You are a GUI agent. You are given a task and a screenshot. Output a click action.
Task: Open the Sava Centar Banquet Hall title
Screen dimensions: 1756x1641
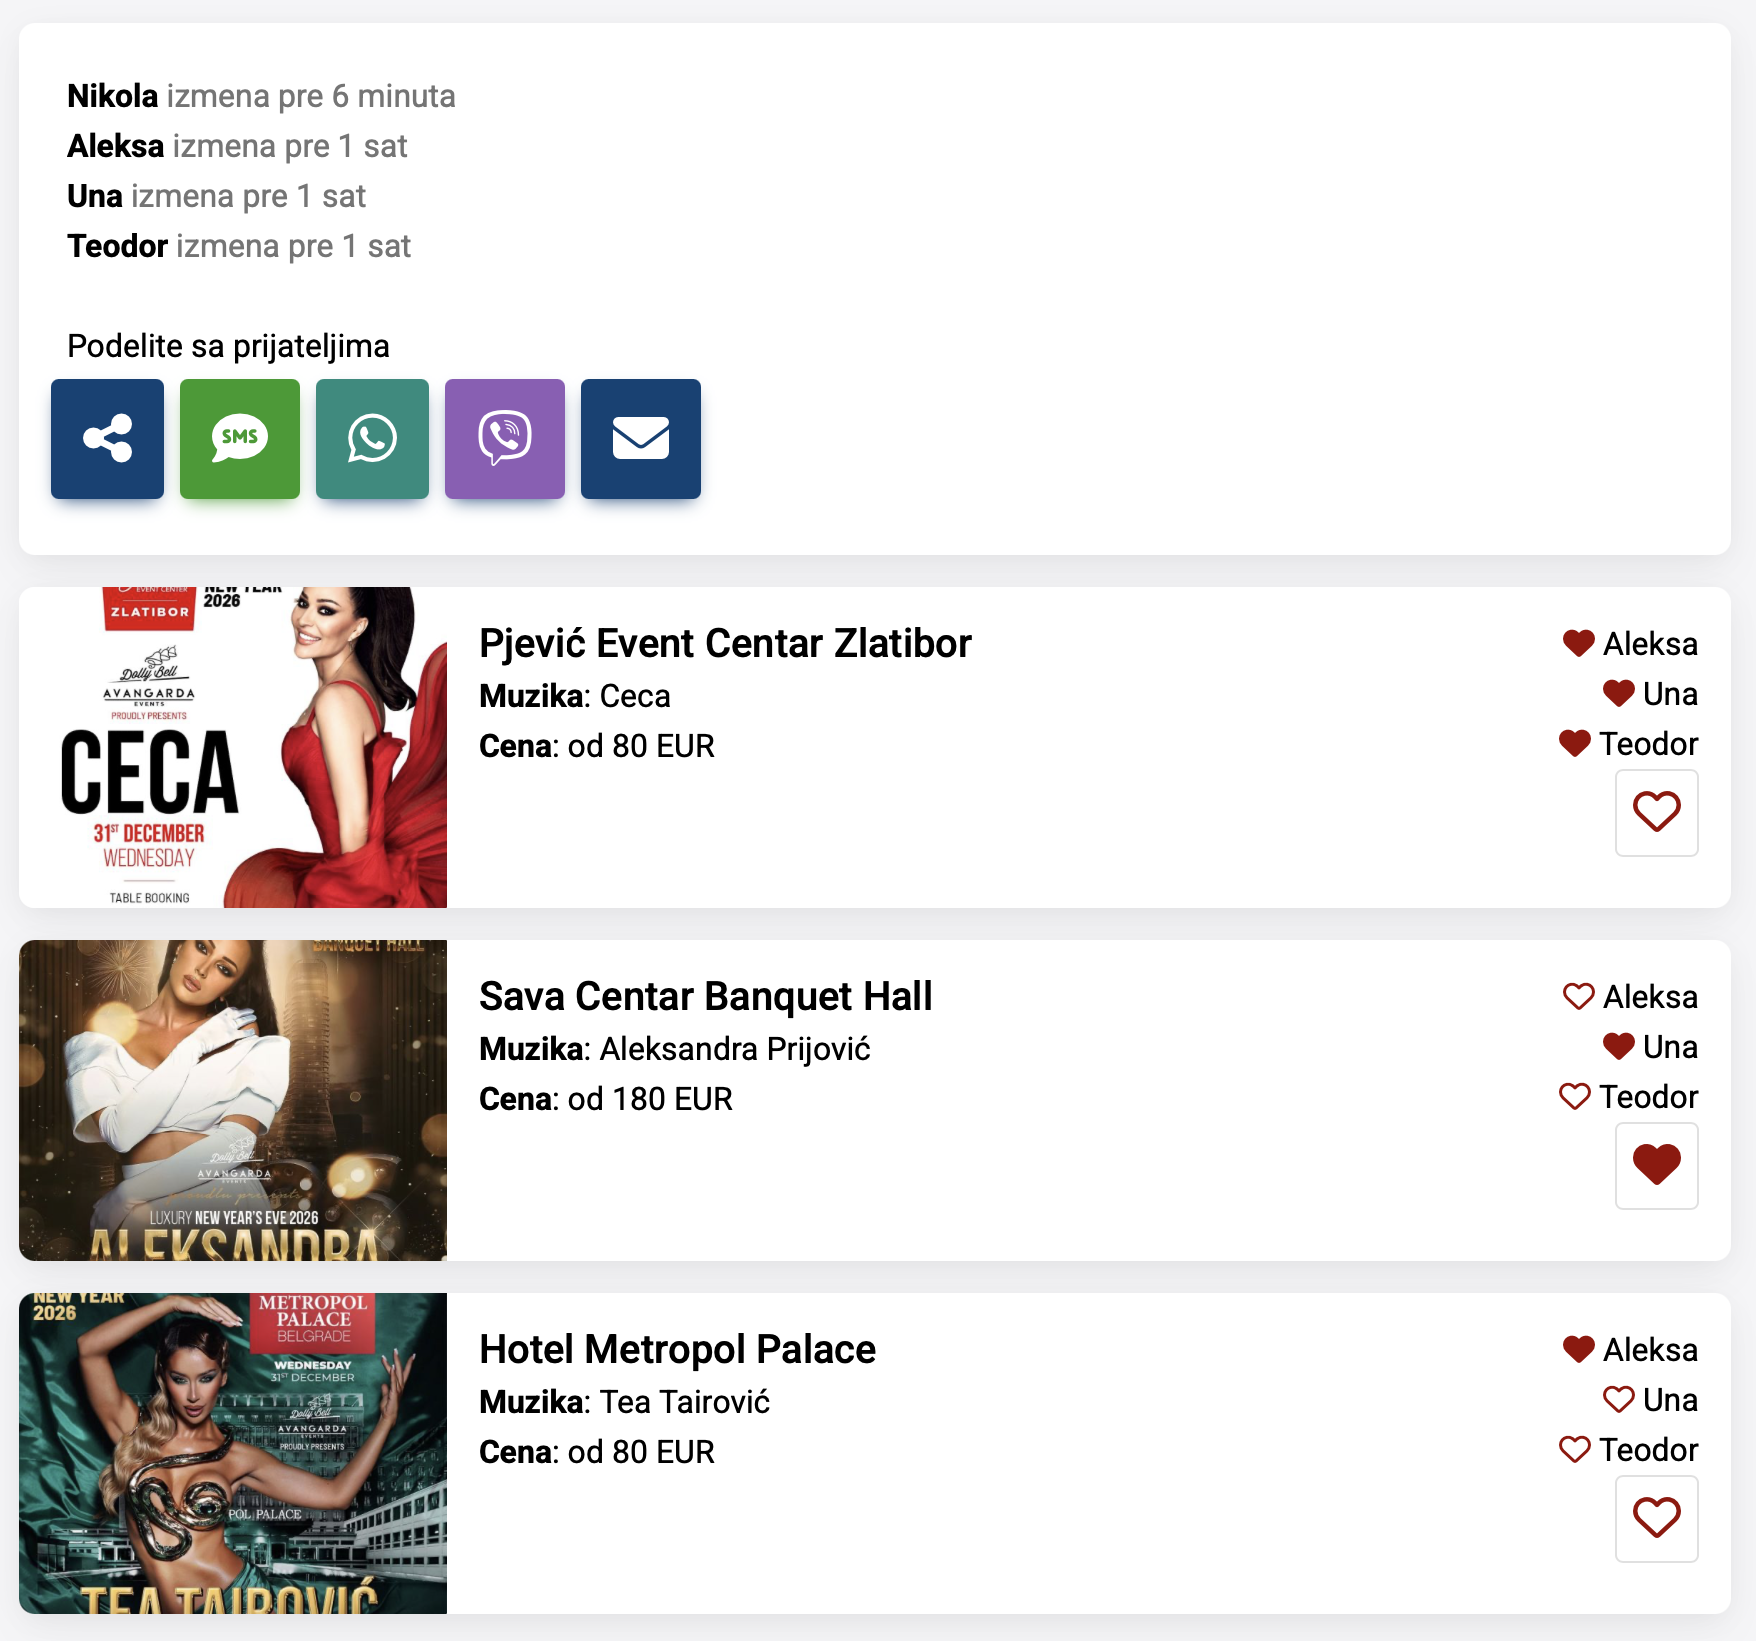tap(705, 997)
